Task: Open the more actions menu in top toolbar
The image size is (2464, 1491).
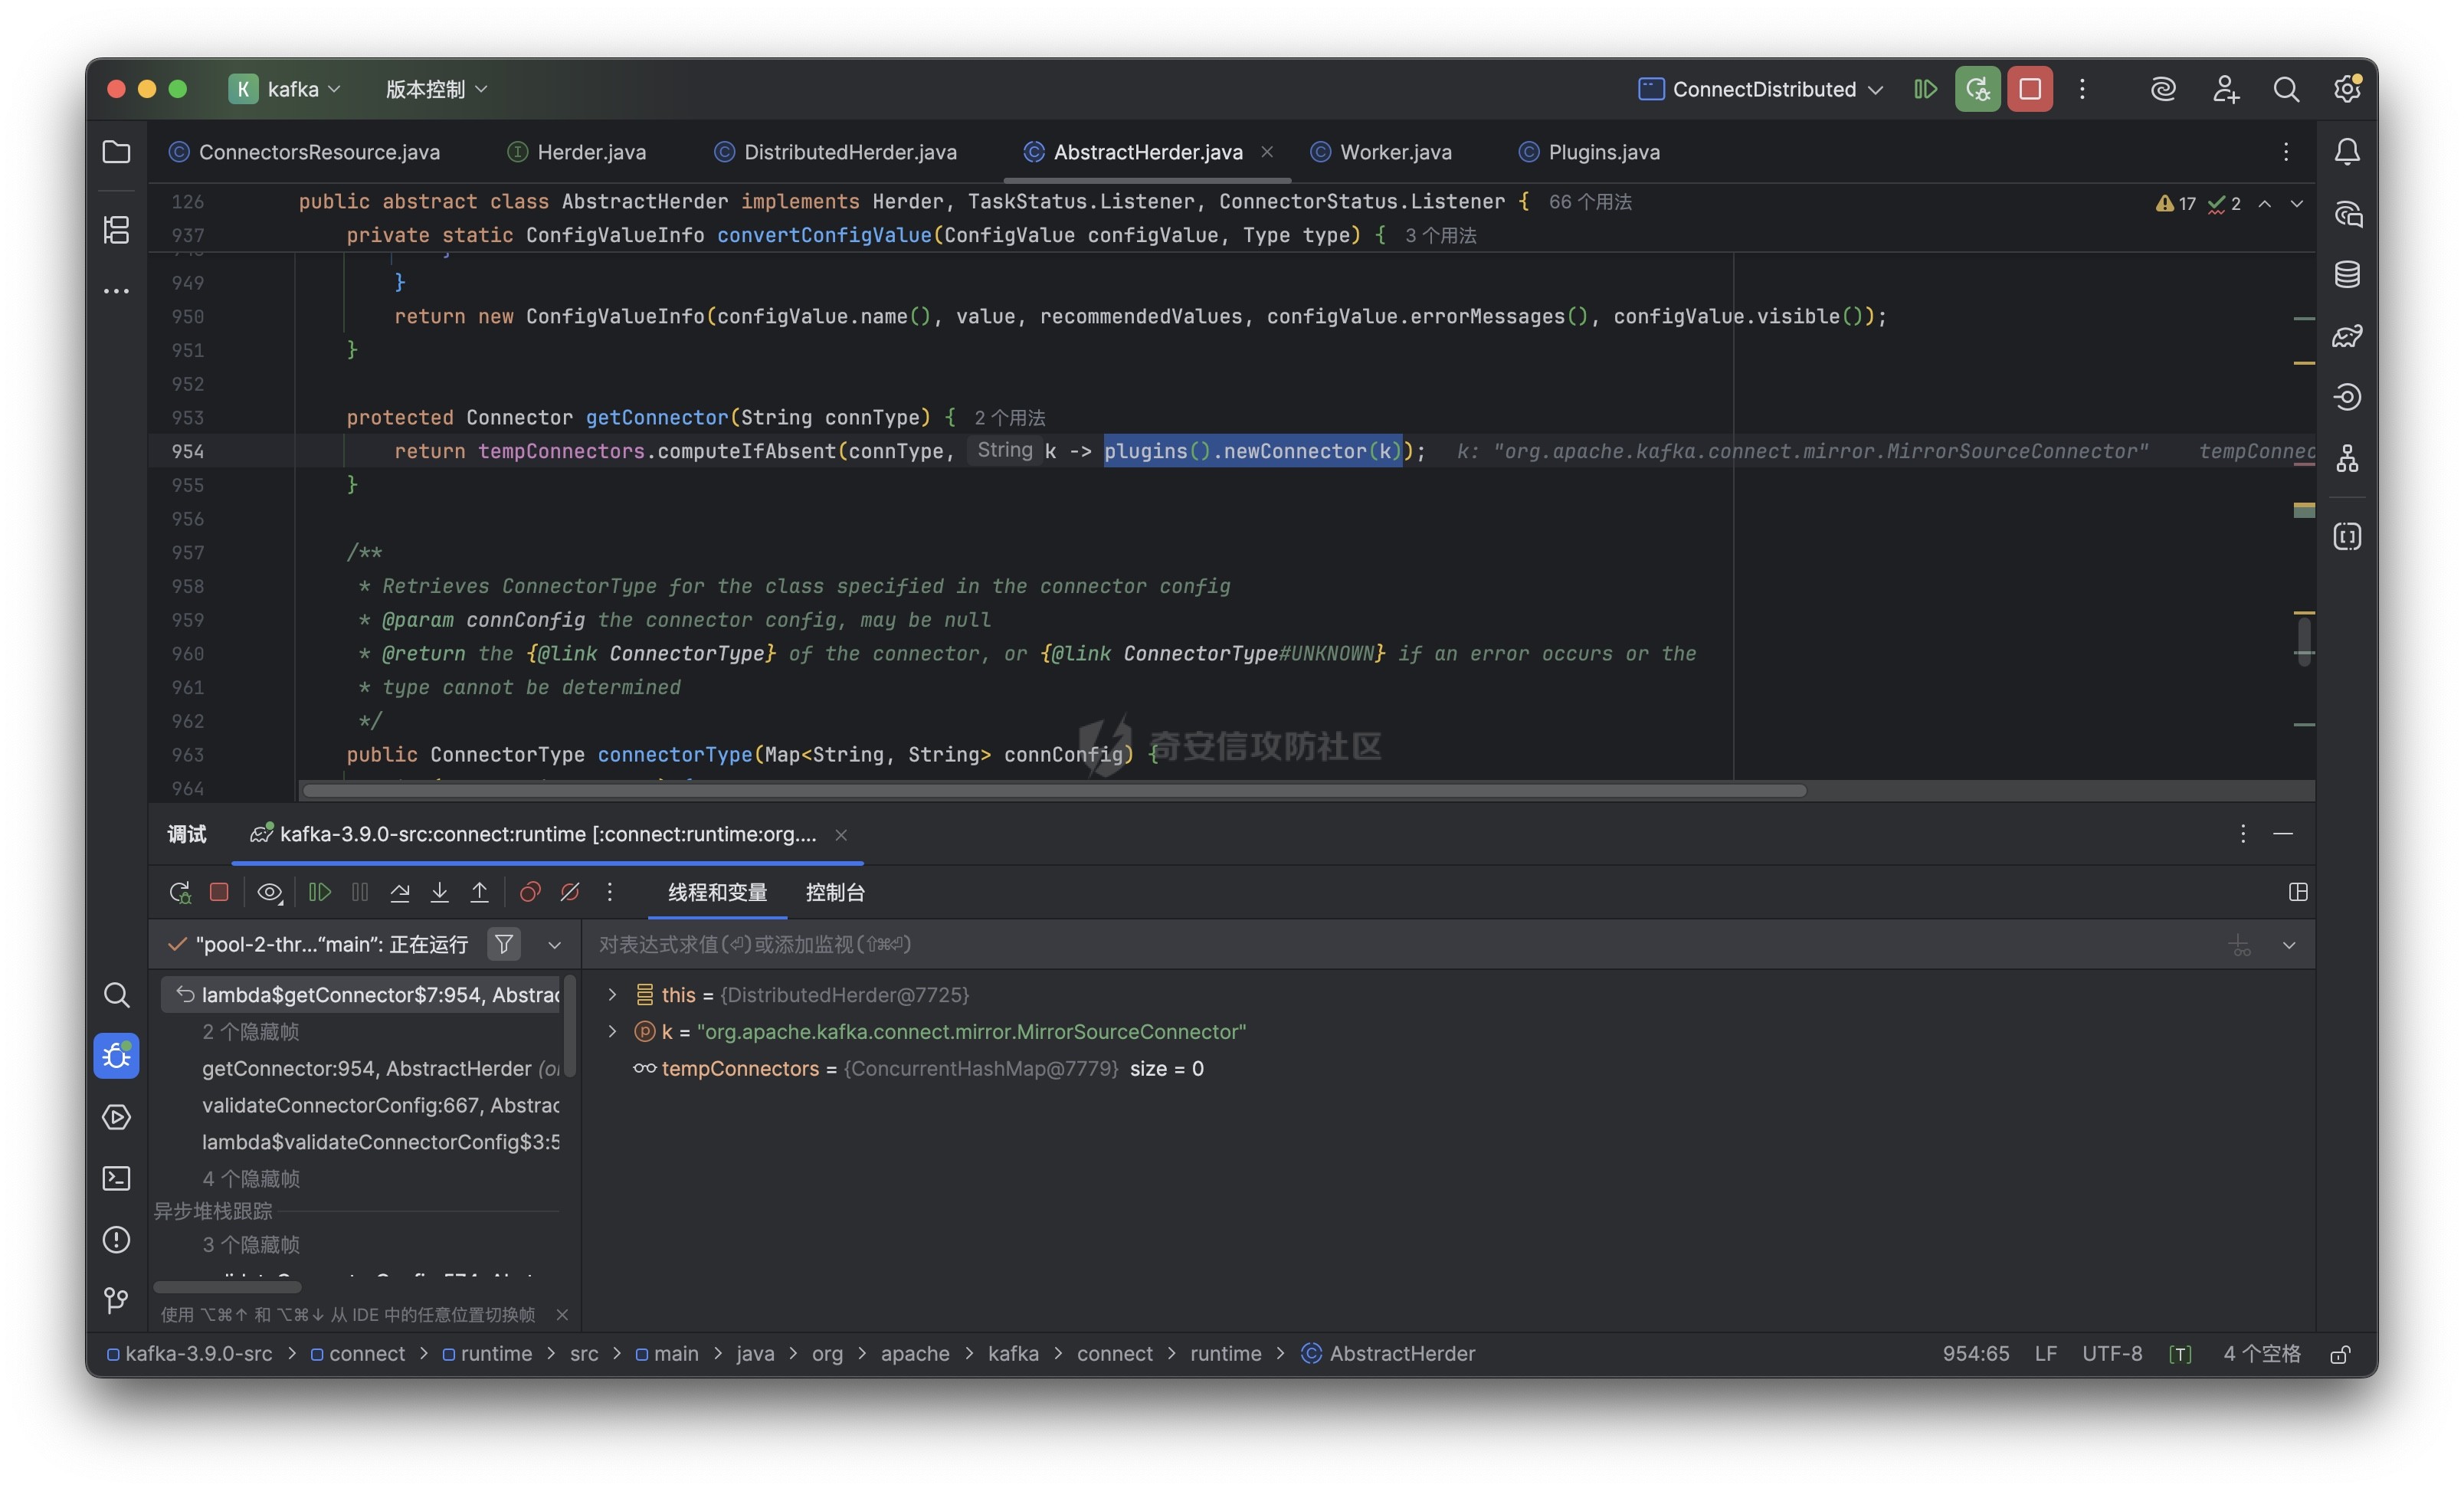Action: pos(2082,89)
